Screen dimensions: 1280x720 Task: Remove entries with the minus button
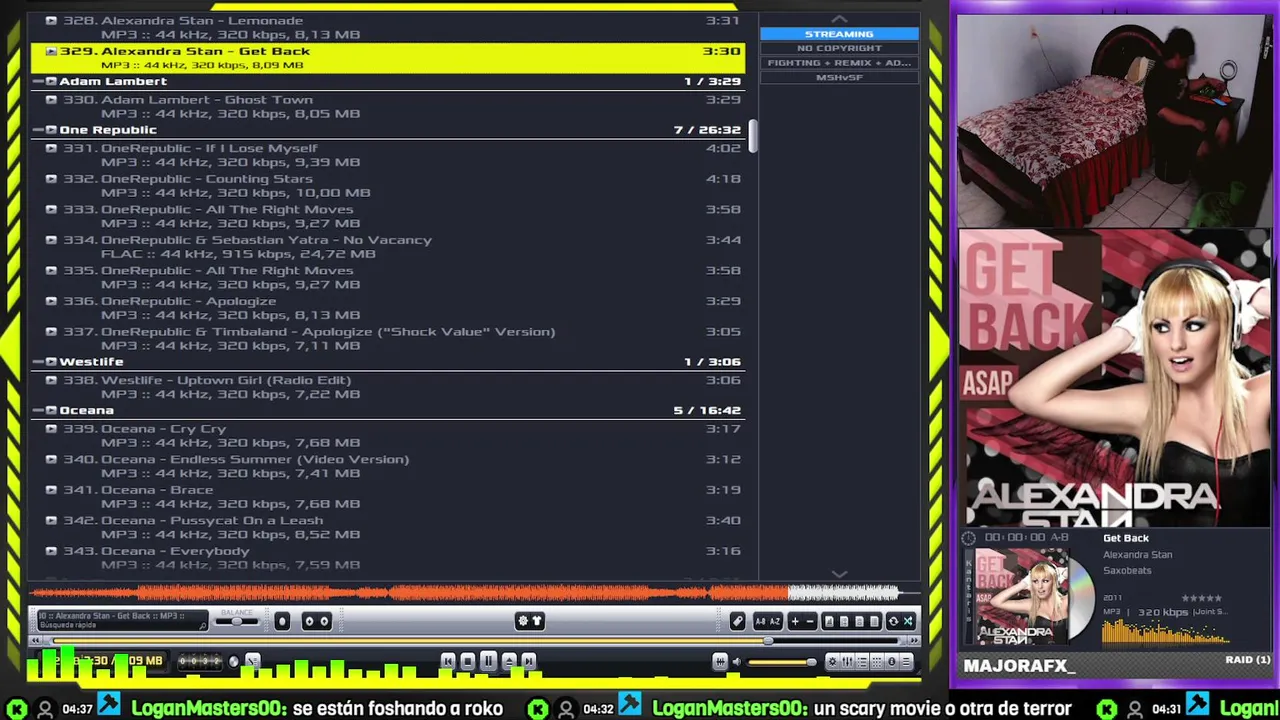810,621
